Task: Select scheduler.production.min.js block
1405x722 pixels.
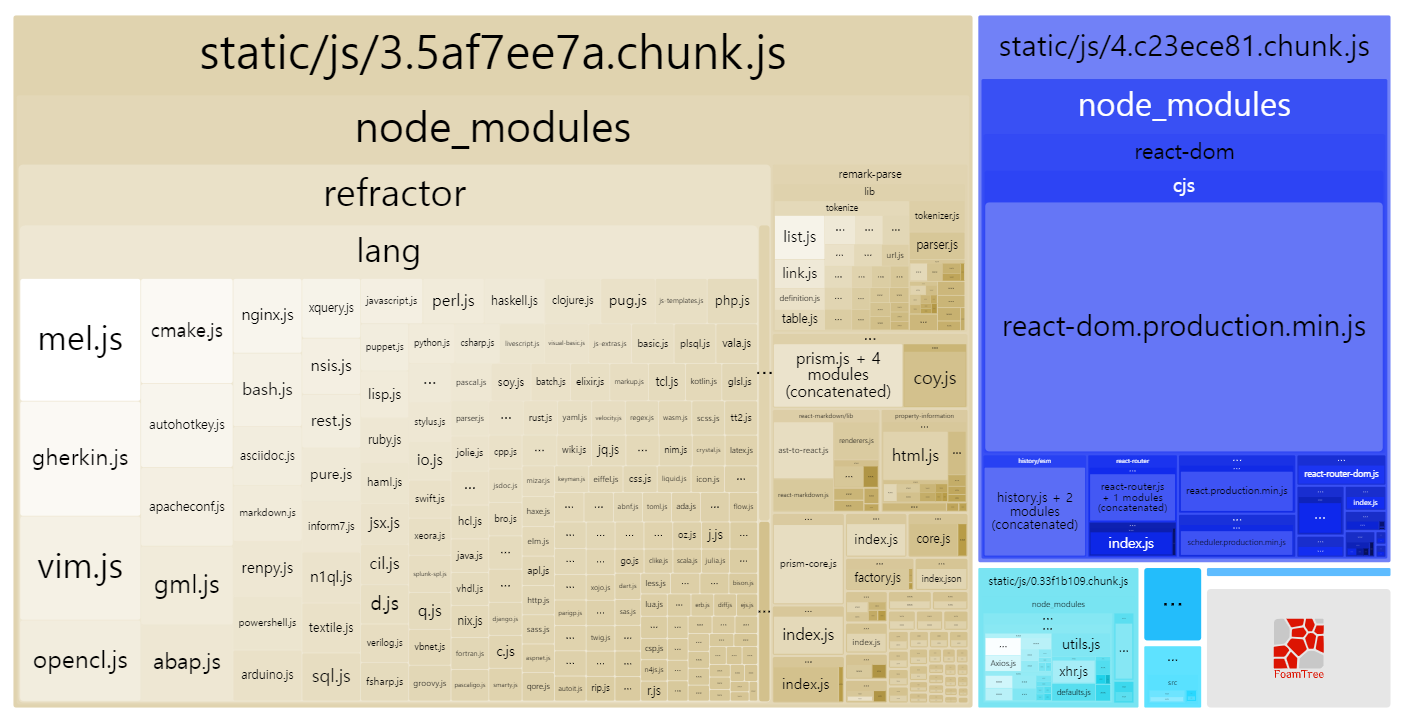Action: 1237,542
